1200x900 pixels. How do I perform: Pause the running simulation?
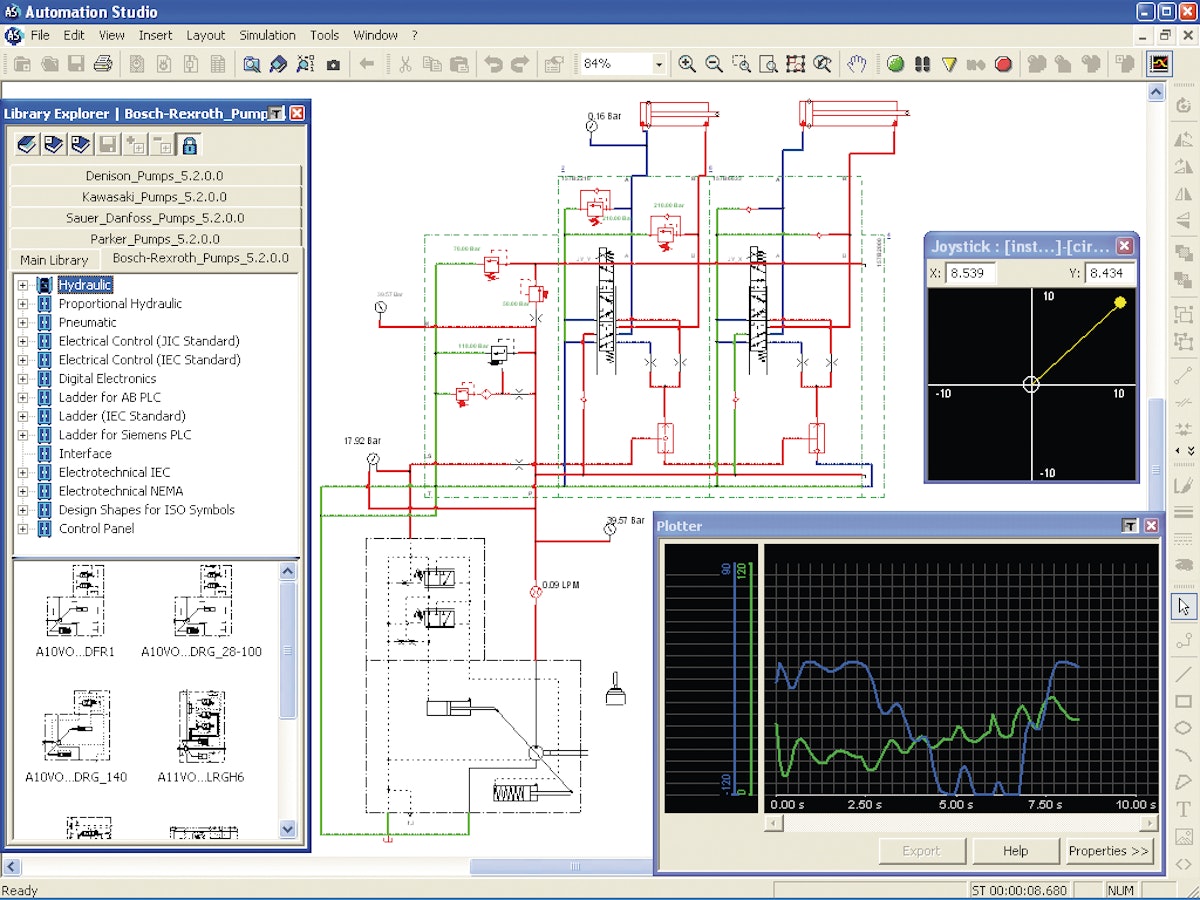[922, 63]
